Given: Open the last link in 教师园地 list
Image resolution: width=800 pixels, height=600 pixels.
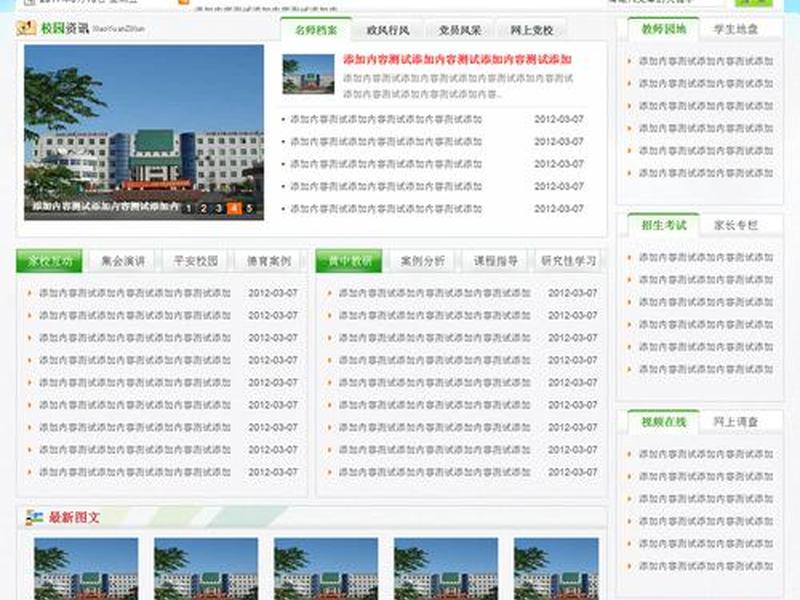Looking at the screenshot, I should (x=706, y=173).
